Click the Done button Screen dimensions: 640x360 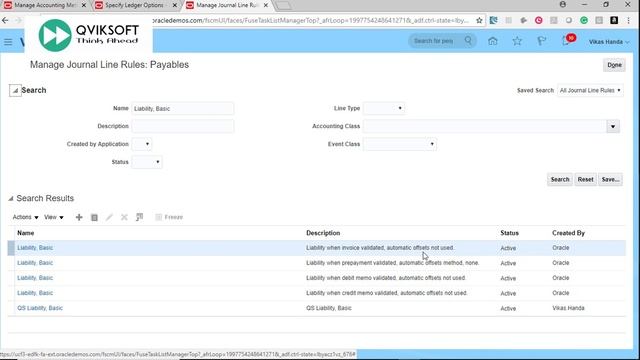[x=614, y=65]
